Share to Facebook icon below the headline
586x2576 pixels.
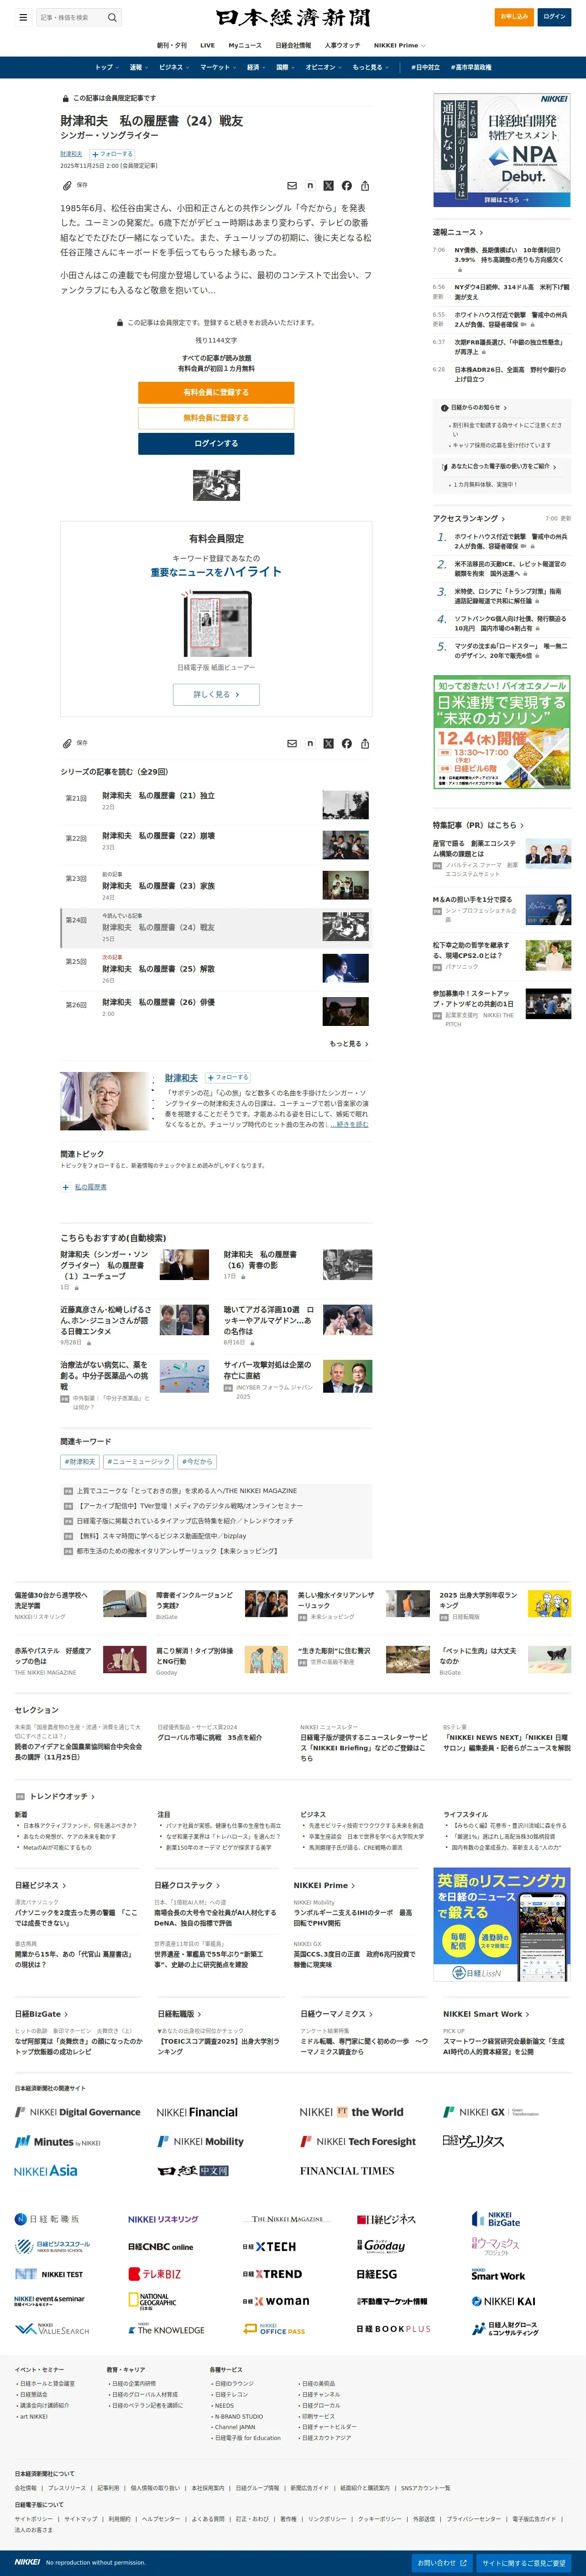click(346, 185)
